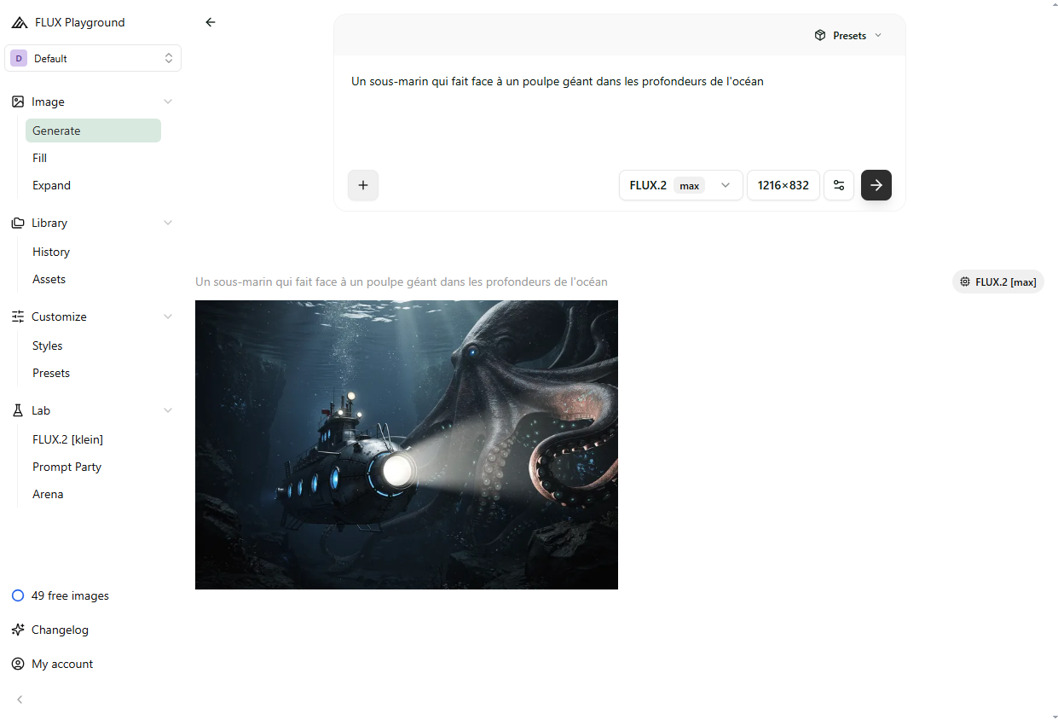Click the gray prompt caption above image
1058x720 pixels.
(401, 281)
